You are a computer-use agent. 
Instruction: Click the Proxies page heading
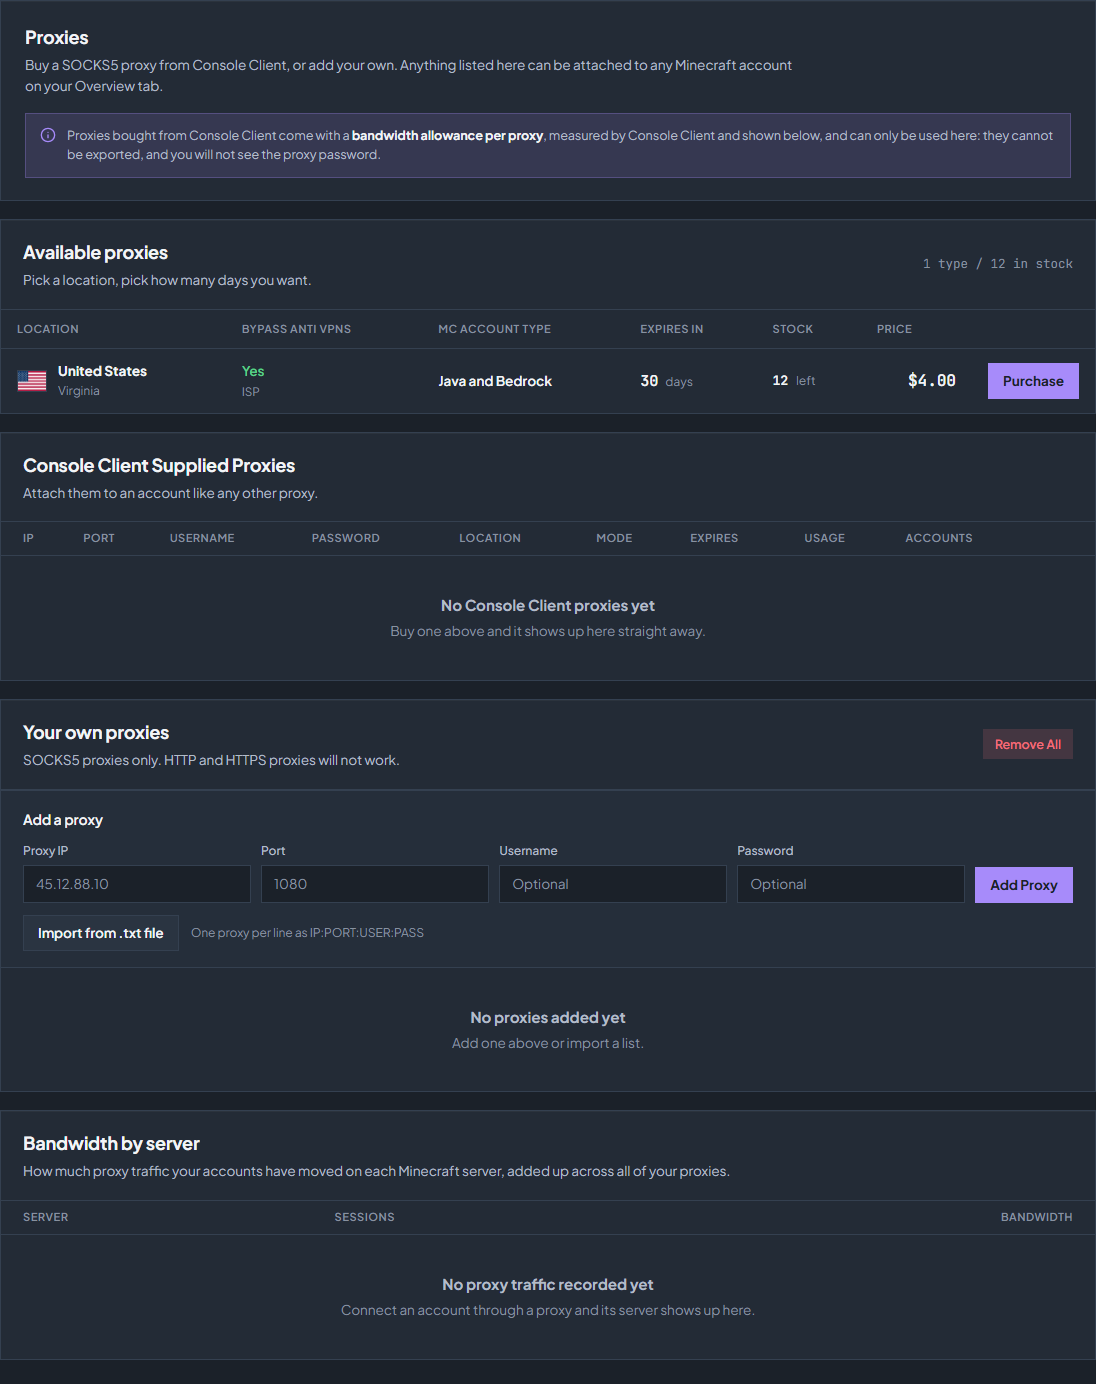coord(57,38)
